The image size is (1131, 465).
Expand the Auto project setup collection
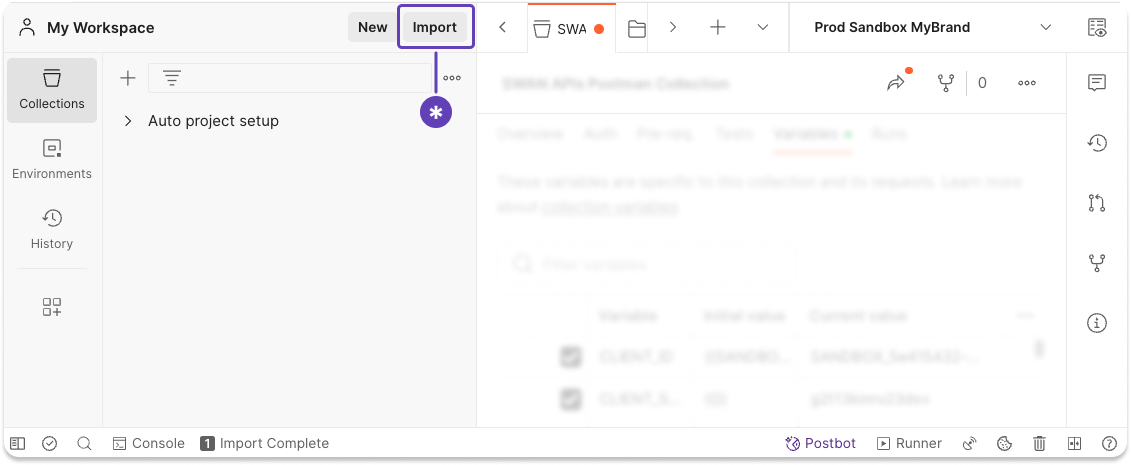(x=128, y=121)
